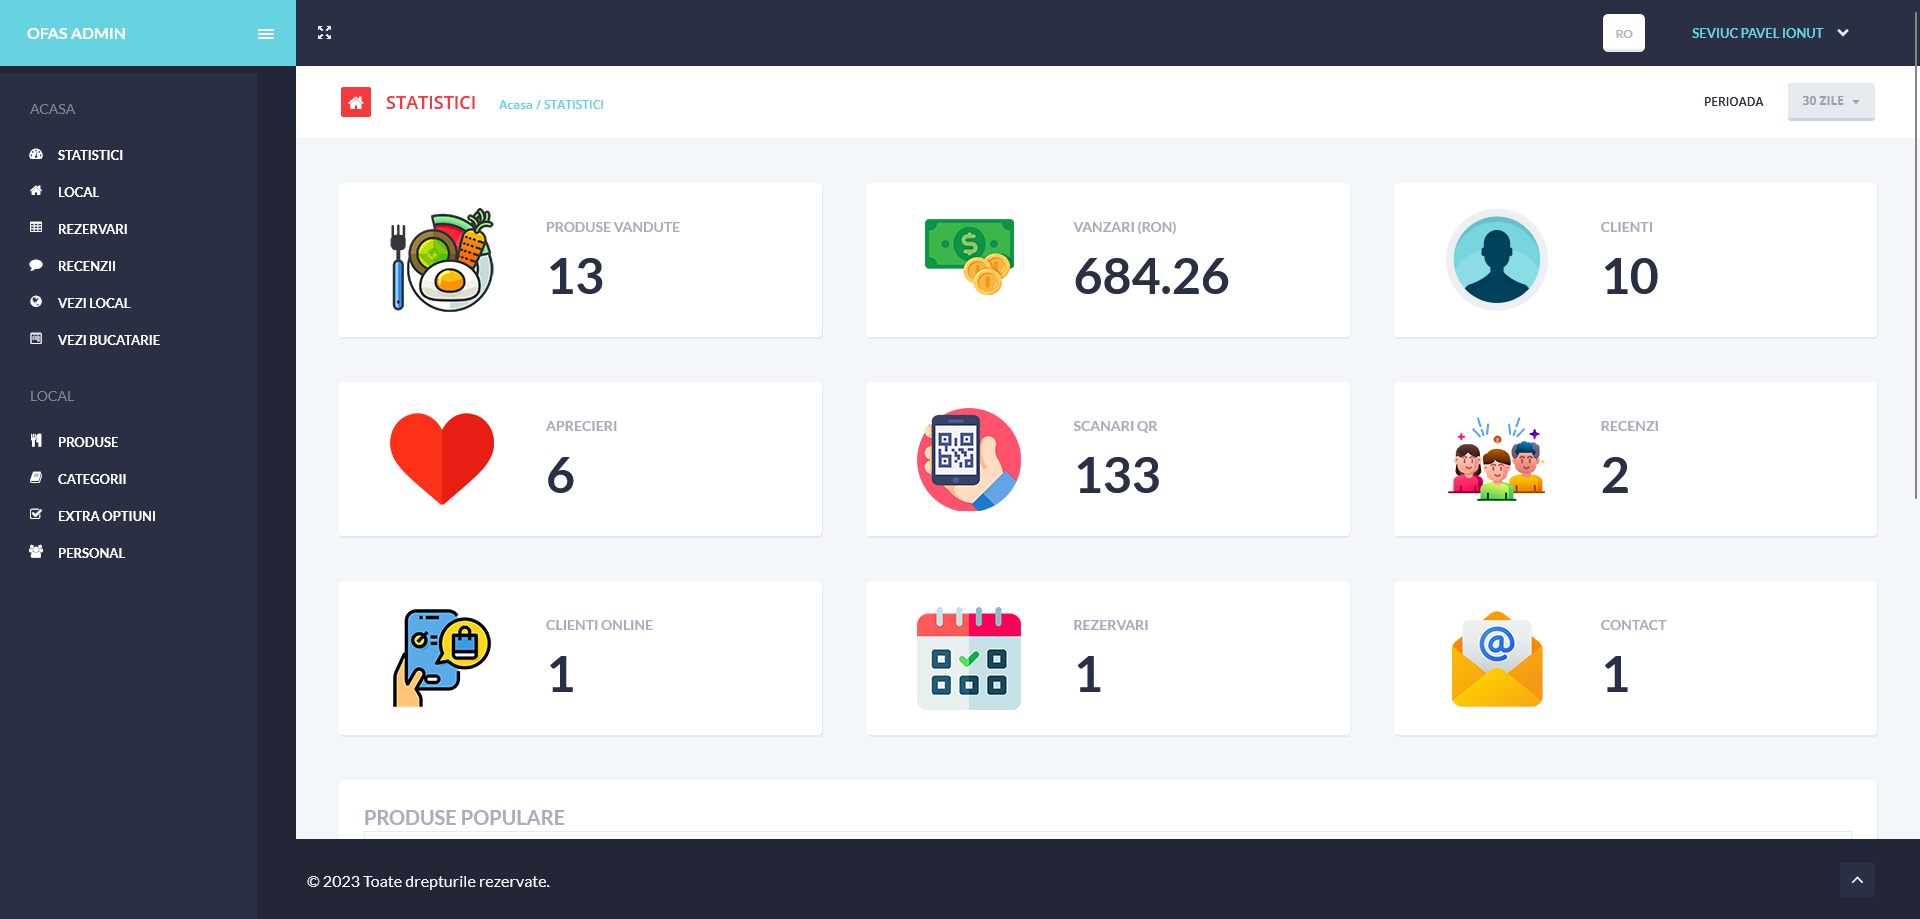Click the Vezi Local globe icon
This screenshot has height=919, width=1920.
(x=36, y=302)
